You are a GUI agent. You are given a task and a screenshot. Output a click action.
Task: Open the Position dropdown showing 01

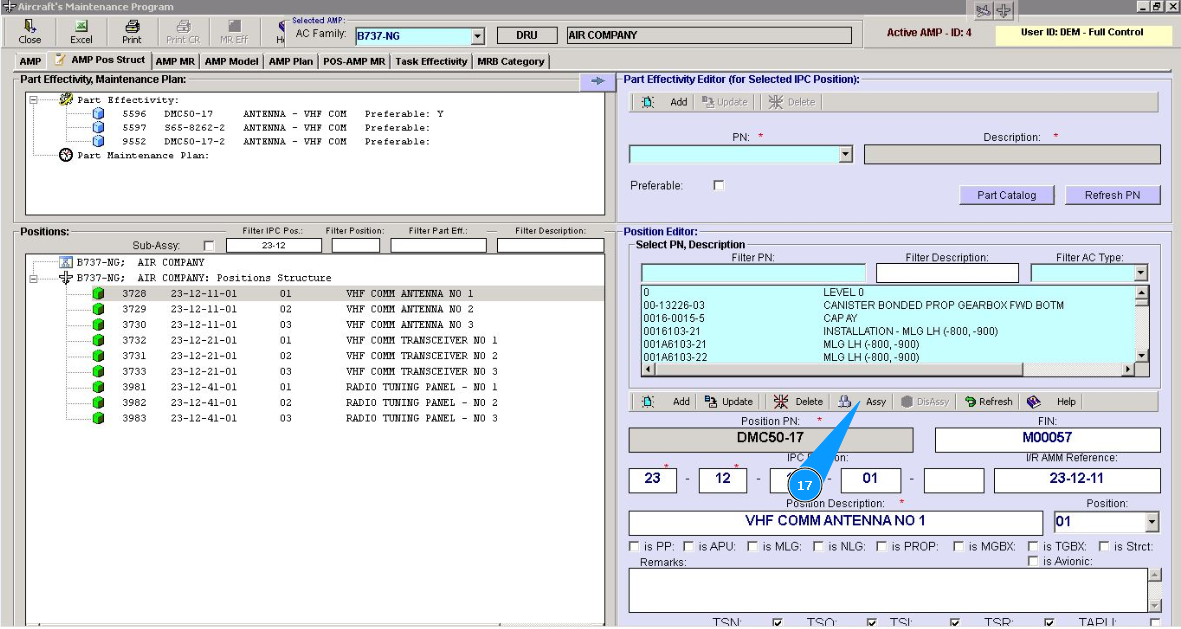point(1151,522)
